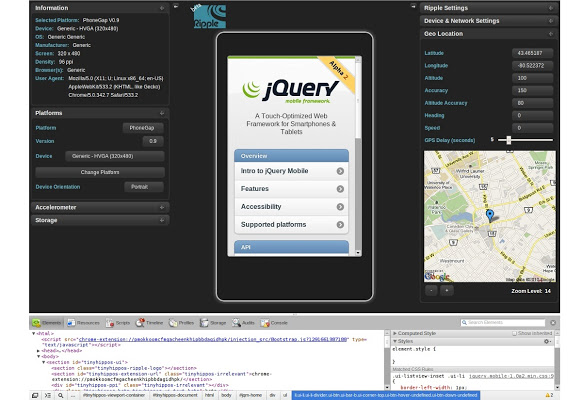Click arrow icon beside Intro to jQuery Mobile
This screenshot has width=582, height=400.
pos(340,171)
